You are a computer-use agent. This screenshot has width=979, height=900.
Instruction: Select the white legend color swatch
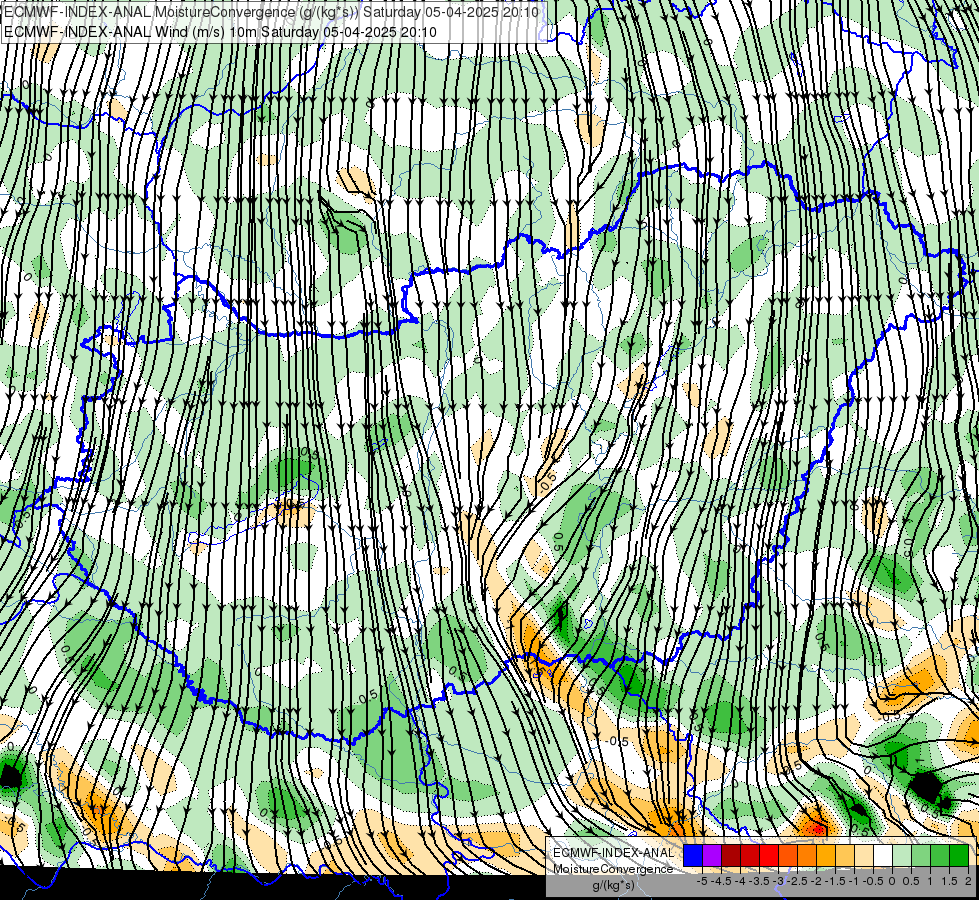883,856
